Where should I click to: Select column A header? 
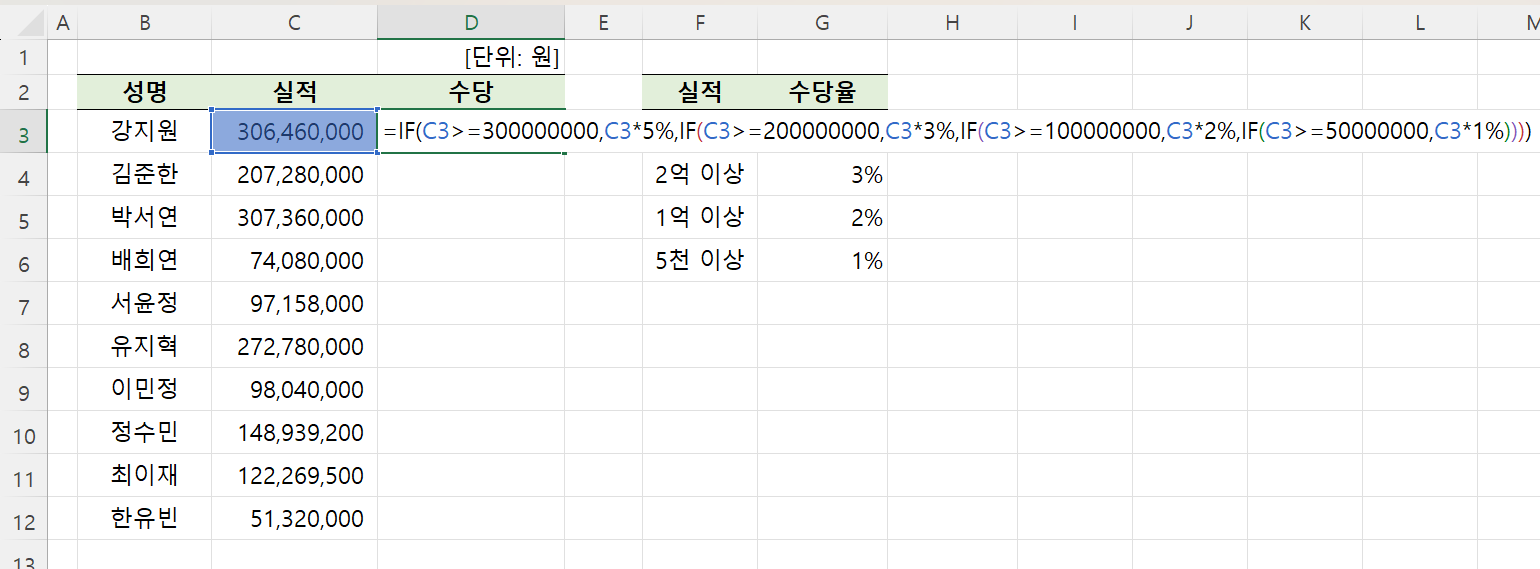click(x=62, y=22)
